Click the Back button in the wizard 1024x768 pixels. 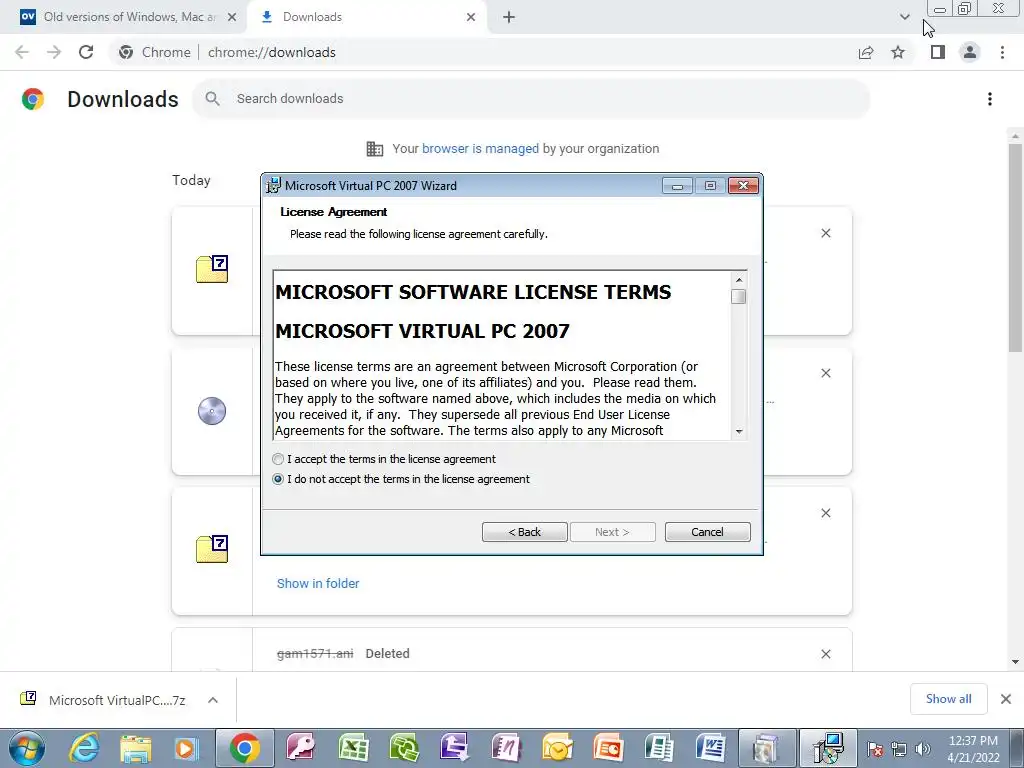[x=524, y=532]
